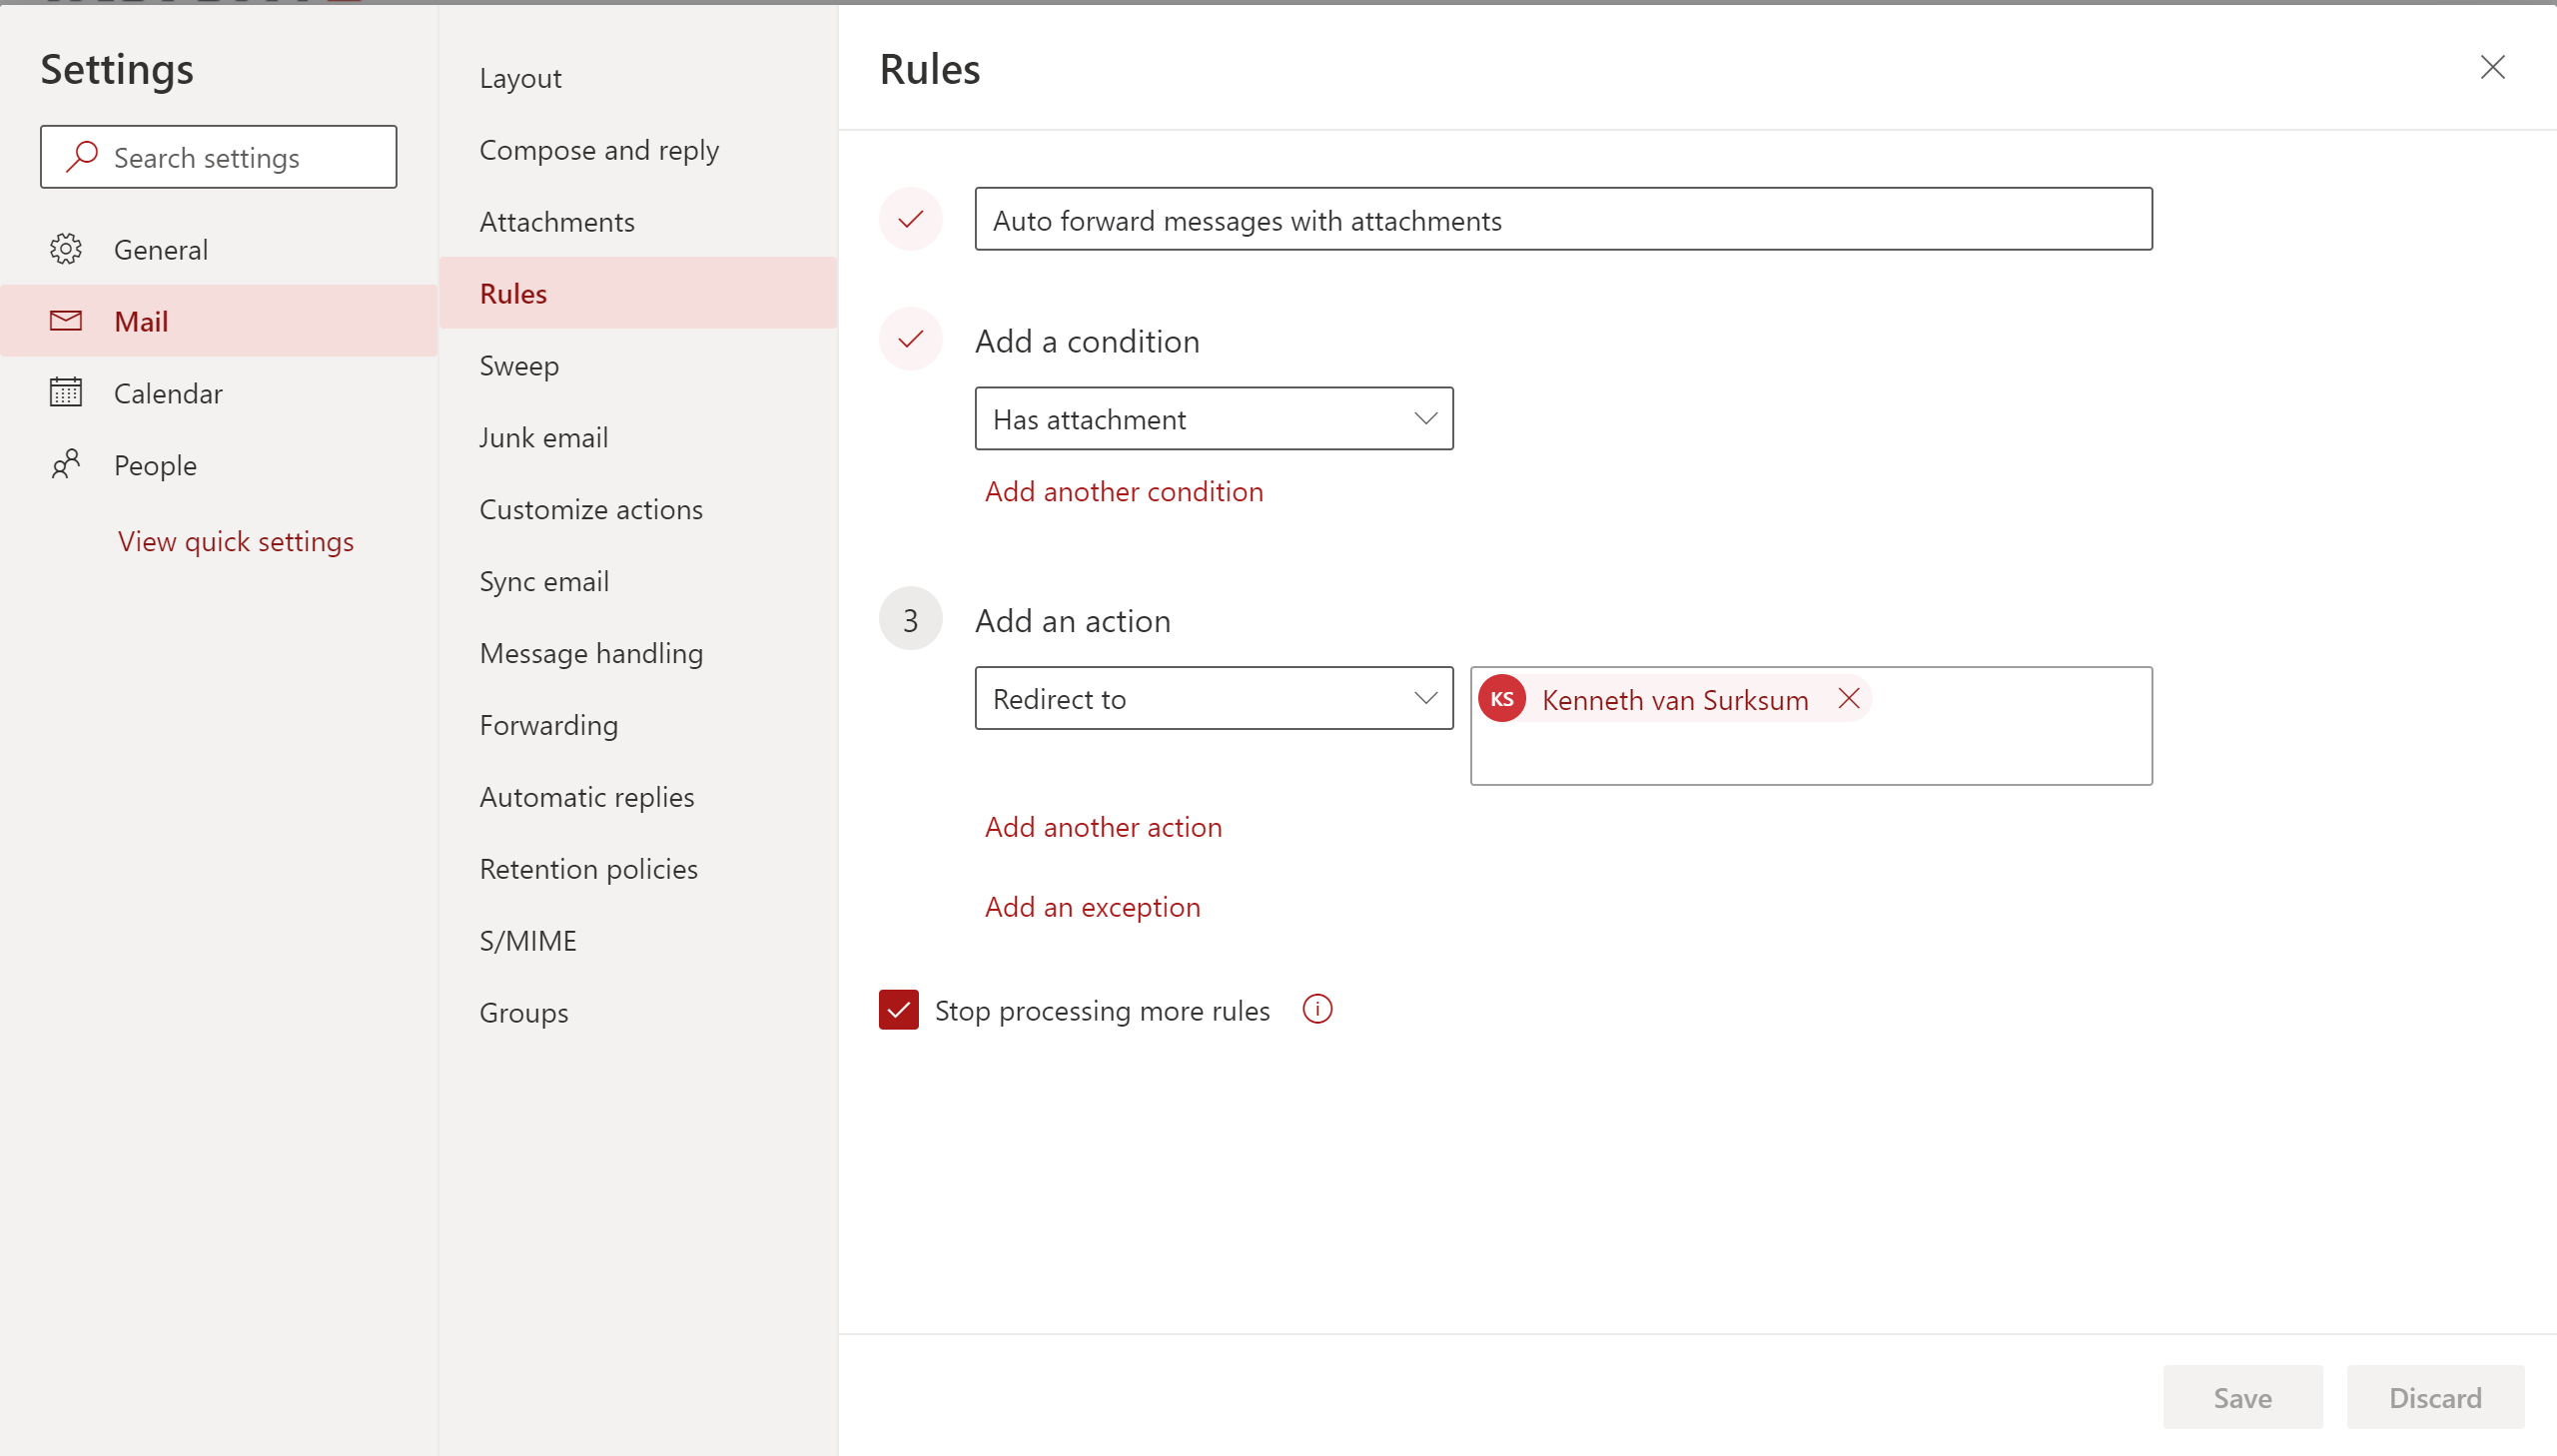Open Compose and reply settings
The height and width of the screenshot is (1456, 2557).
[638, 150]
